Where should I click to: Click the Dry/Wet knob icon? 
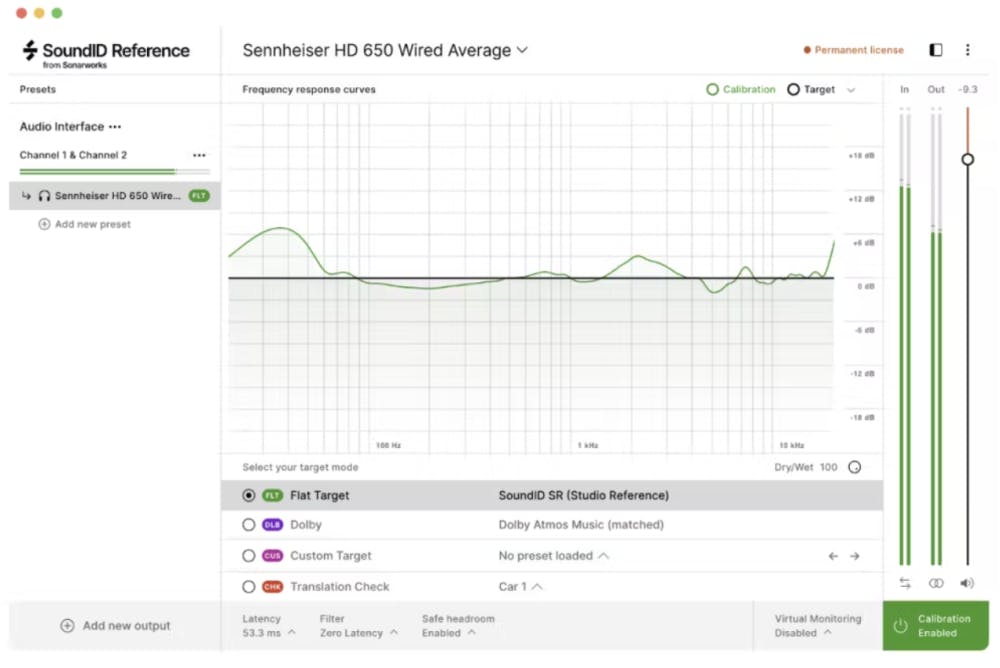(855, 467)
